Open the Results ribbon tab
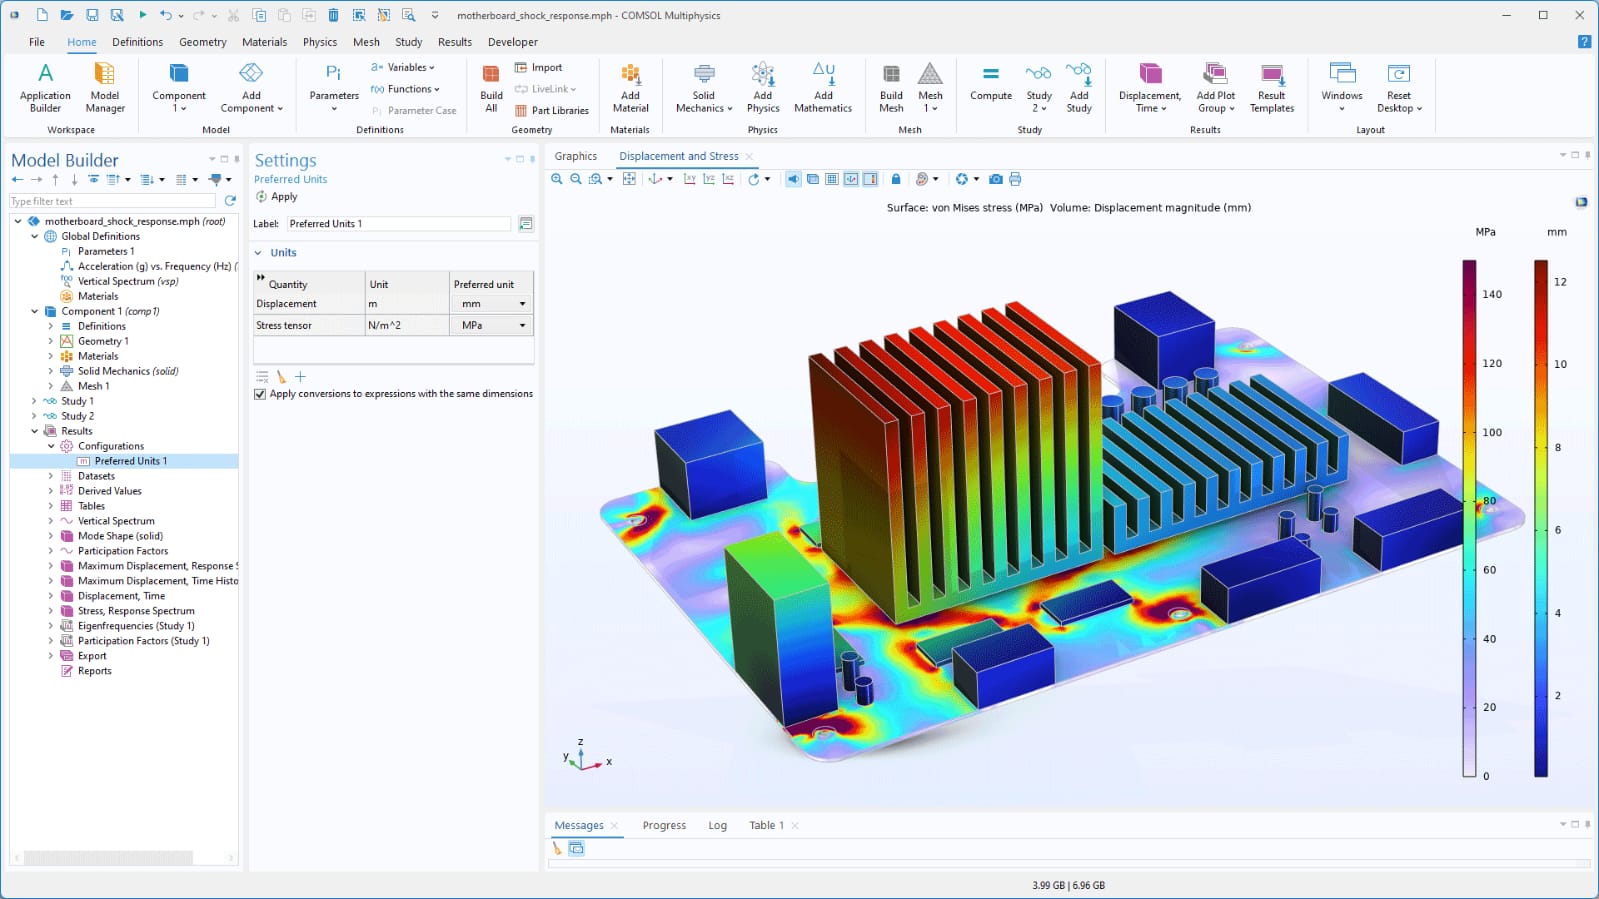 pyautogui.click(x=454, y=42)
